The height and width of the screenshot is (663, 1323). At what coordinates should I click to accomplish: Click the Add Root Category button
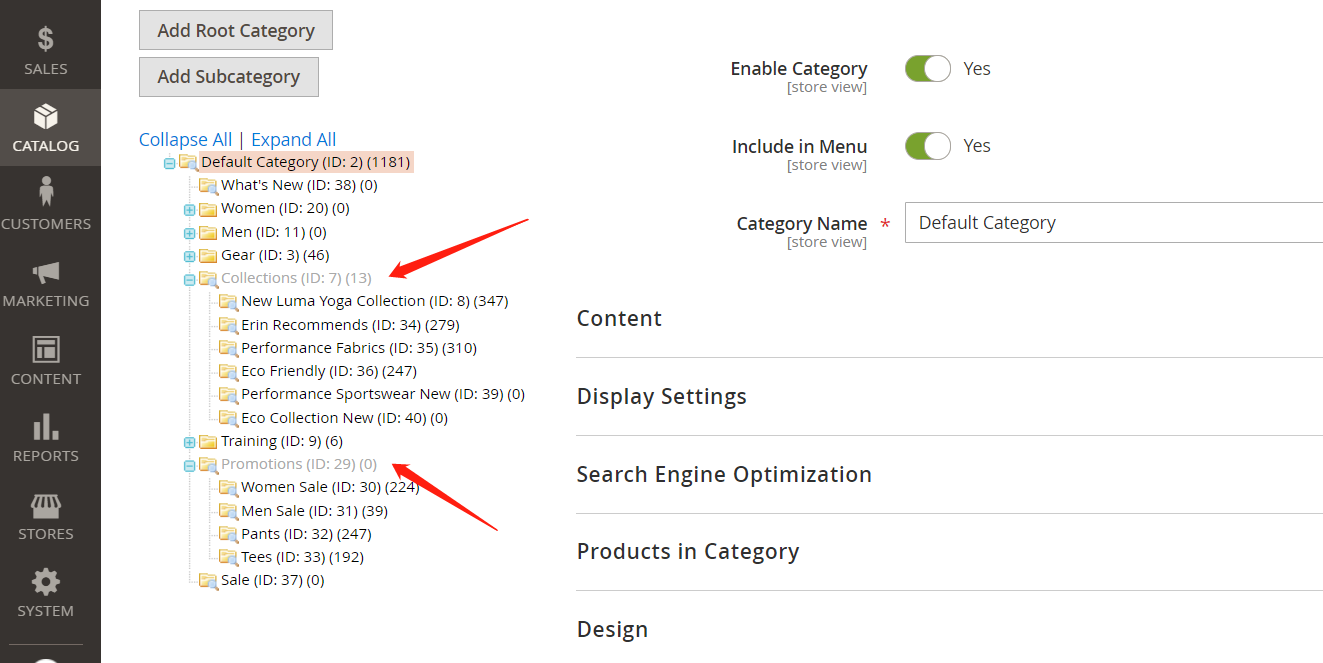[236, 30]
